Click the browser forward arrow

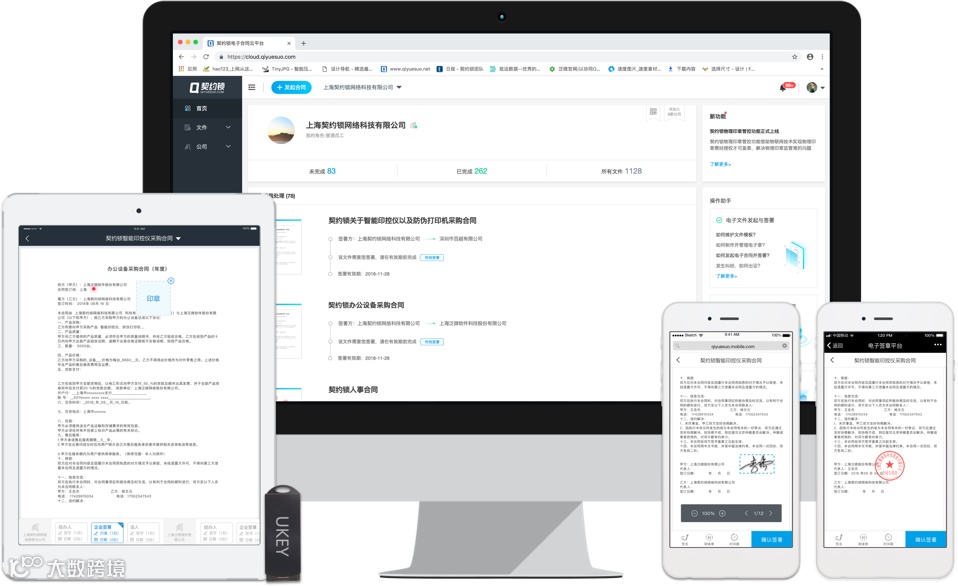[x=194, y=56]
